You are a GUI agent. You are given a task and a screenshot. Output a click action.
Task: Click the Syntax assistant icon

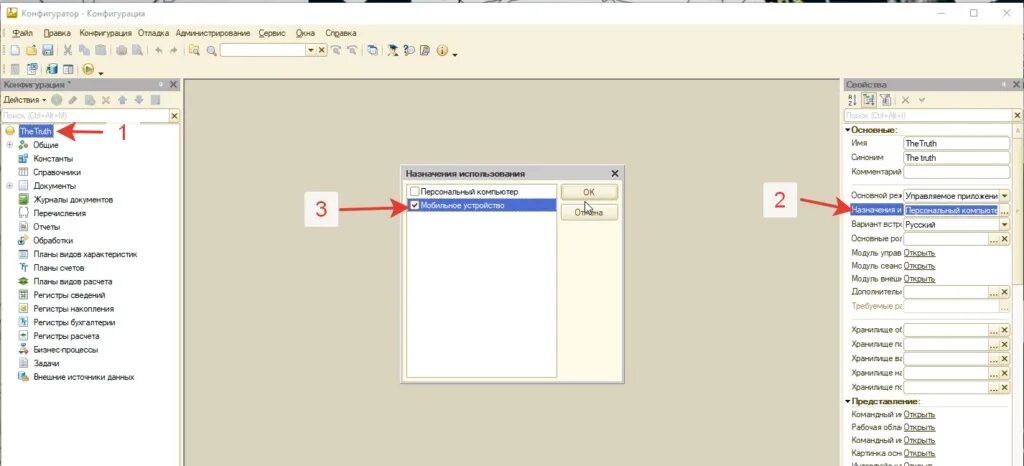click(x=393, y=50)
